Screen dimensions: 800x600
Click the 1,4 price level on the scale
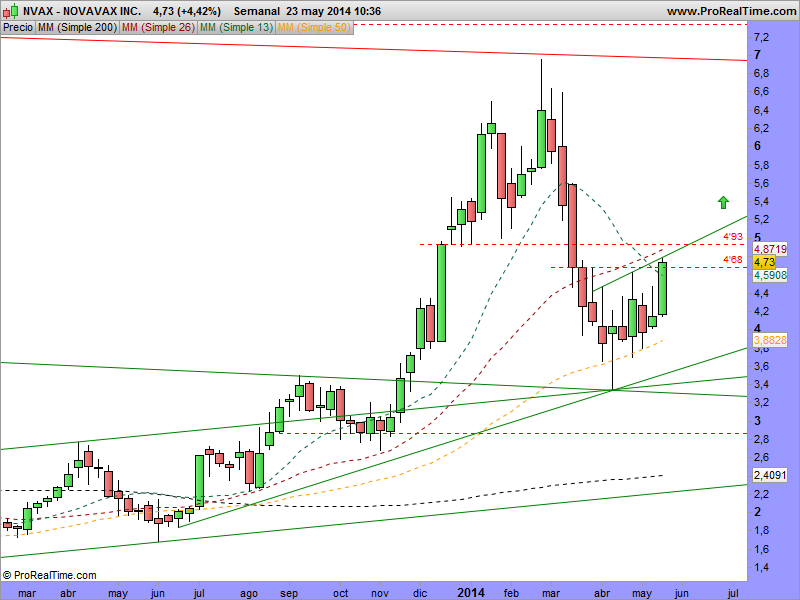pyautogui.click(x=762, y=567)
